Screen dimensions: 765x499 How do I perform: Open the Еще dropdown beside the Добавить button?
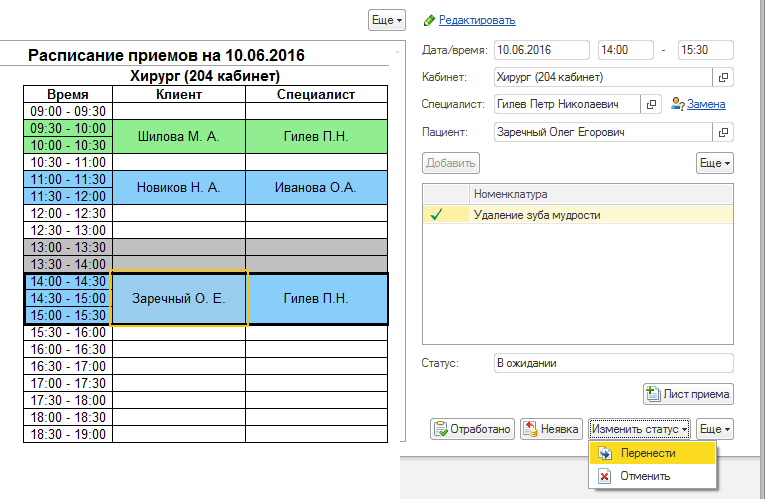(x=714, y=162)
